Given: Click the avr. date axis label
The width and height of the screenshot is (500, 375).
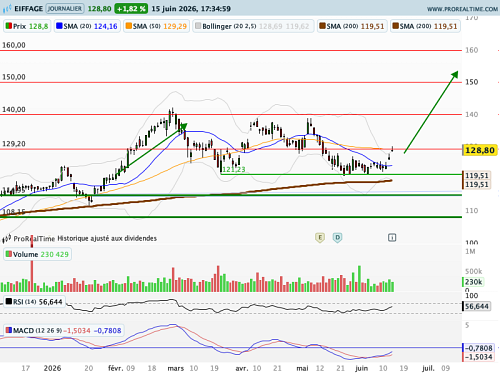Looking at the screenshot, I should point(242,368).
